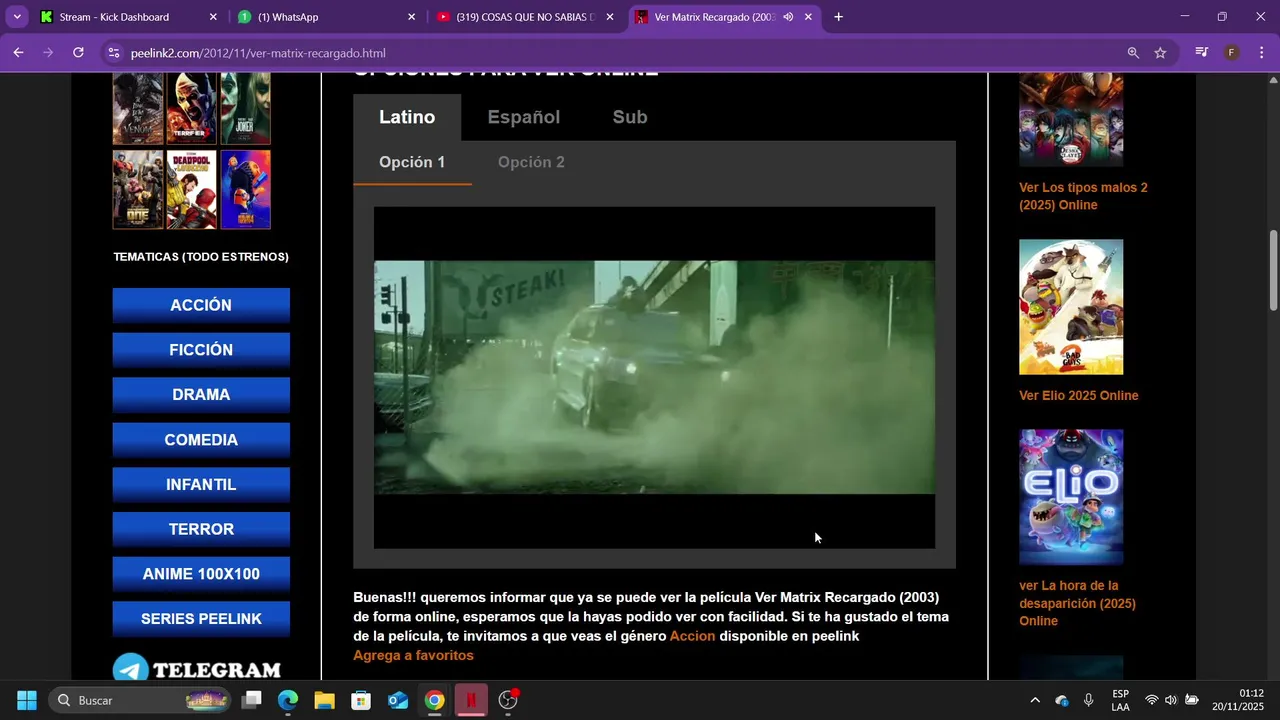Close the Stream - Kick Dashboard tab
This screenshot has height=720, width=1280.
(x=213, y=17)
